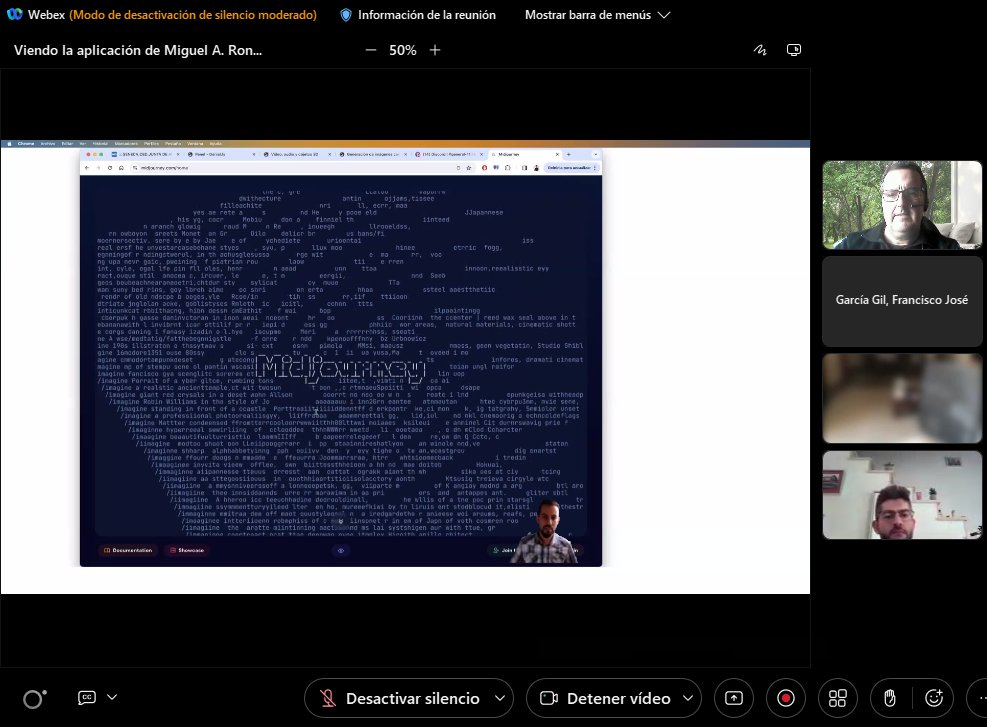Click the Generación de imágenes tab

click(372, 154)
